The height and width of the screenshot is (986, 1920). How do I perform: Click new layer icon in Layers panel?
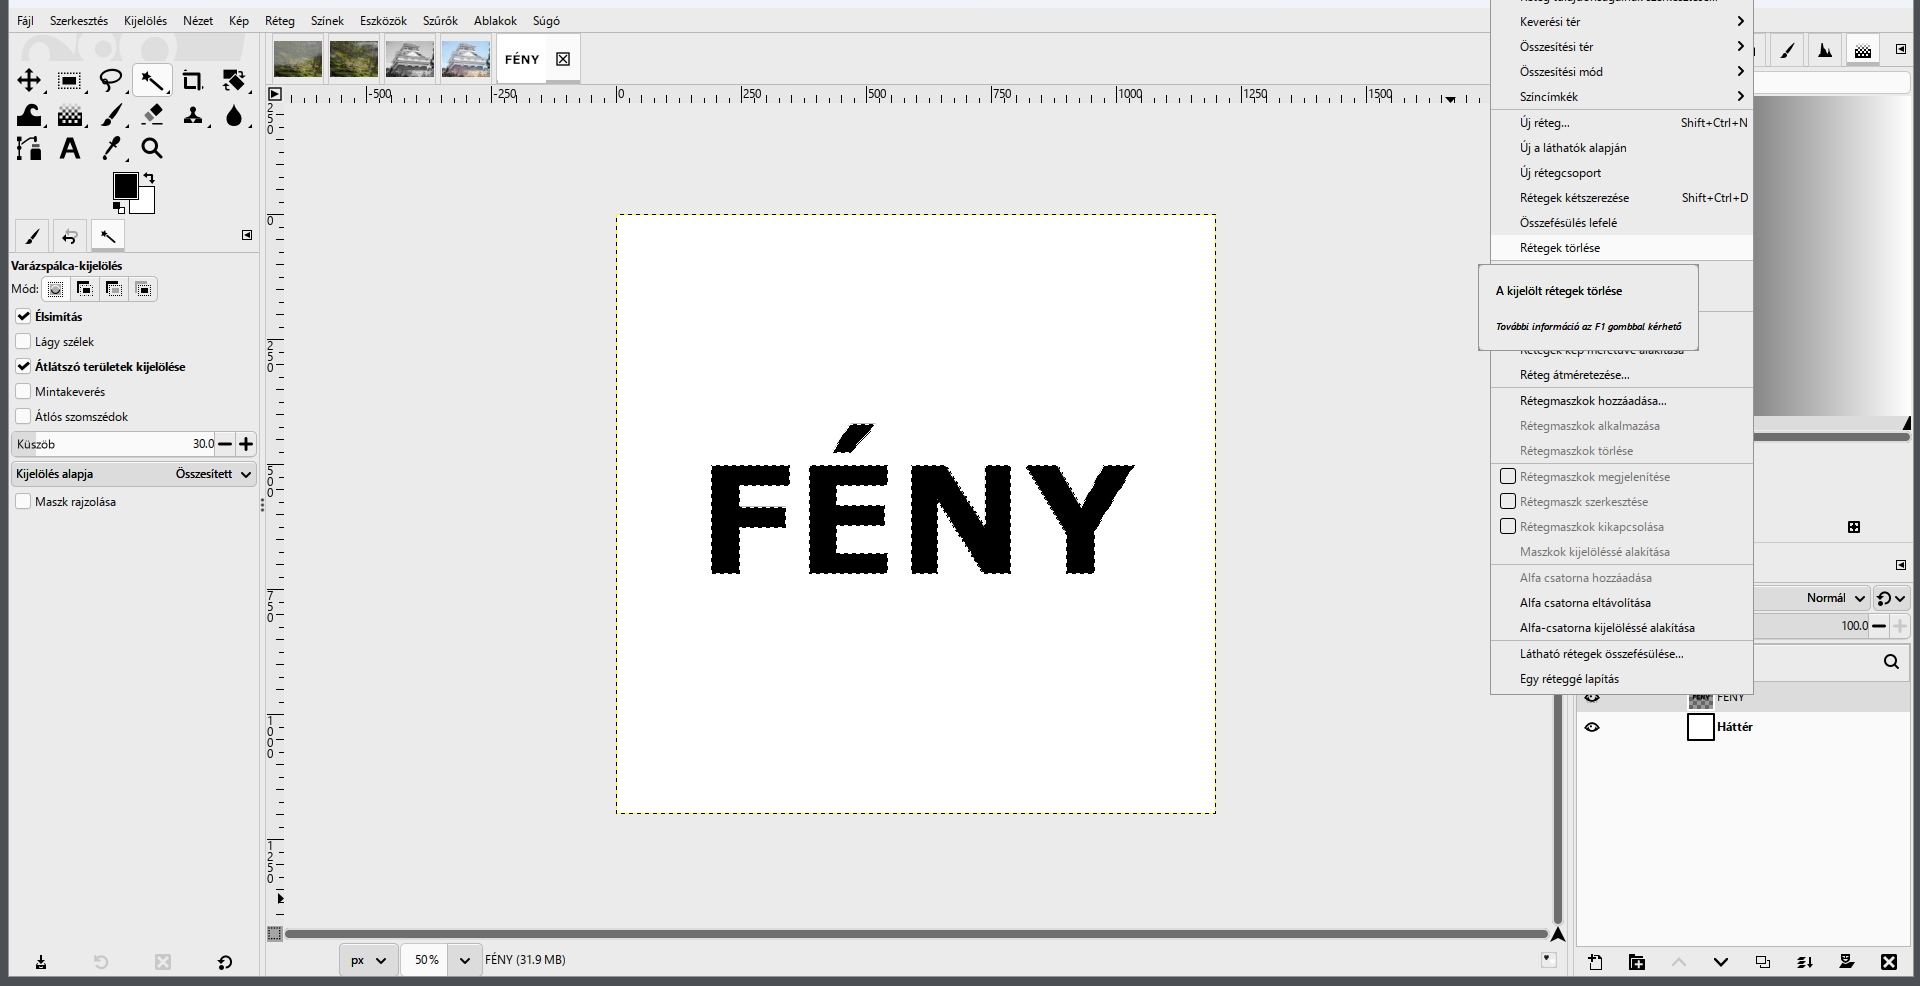point(1595,962)
